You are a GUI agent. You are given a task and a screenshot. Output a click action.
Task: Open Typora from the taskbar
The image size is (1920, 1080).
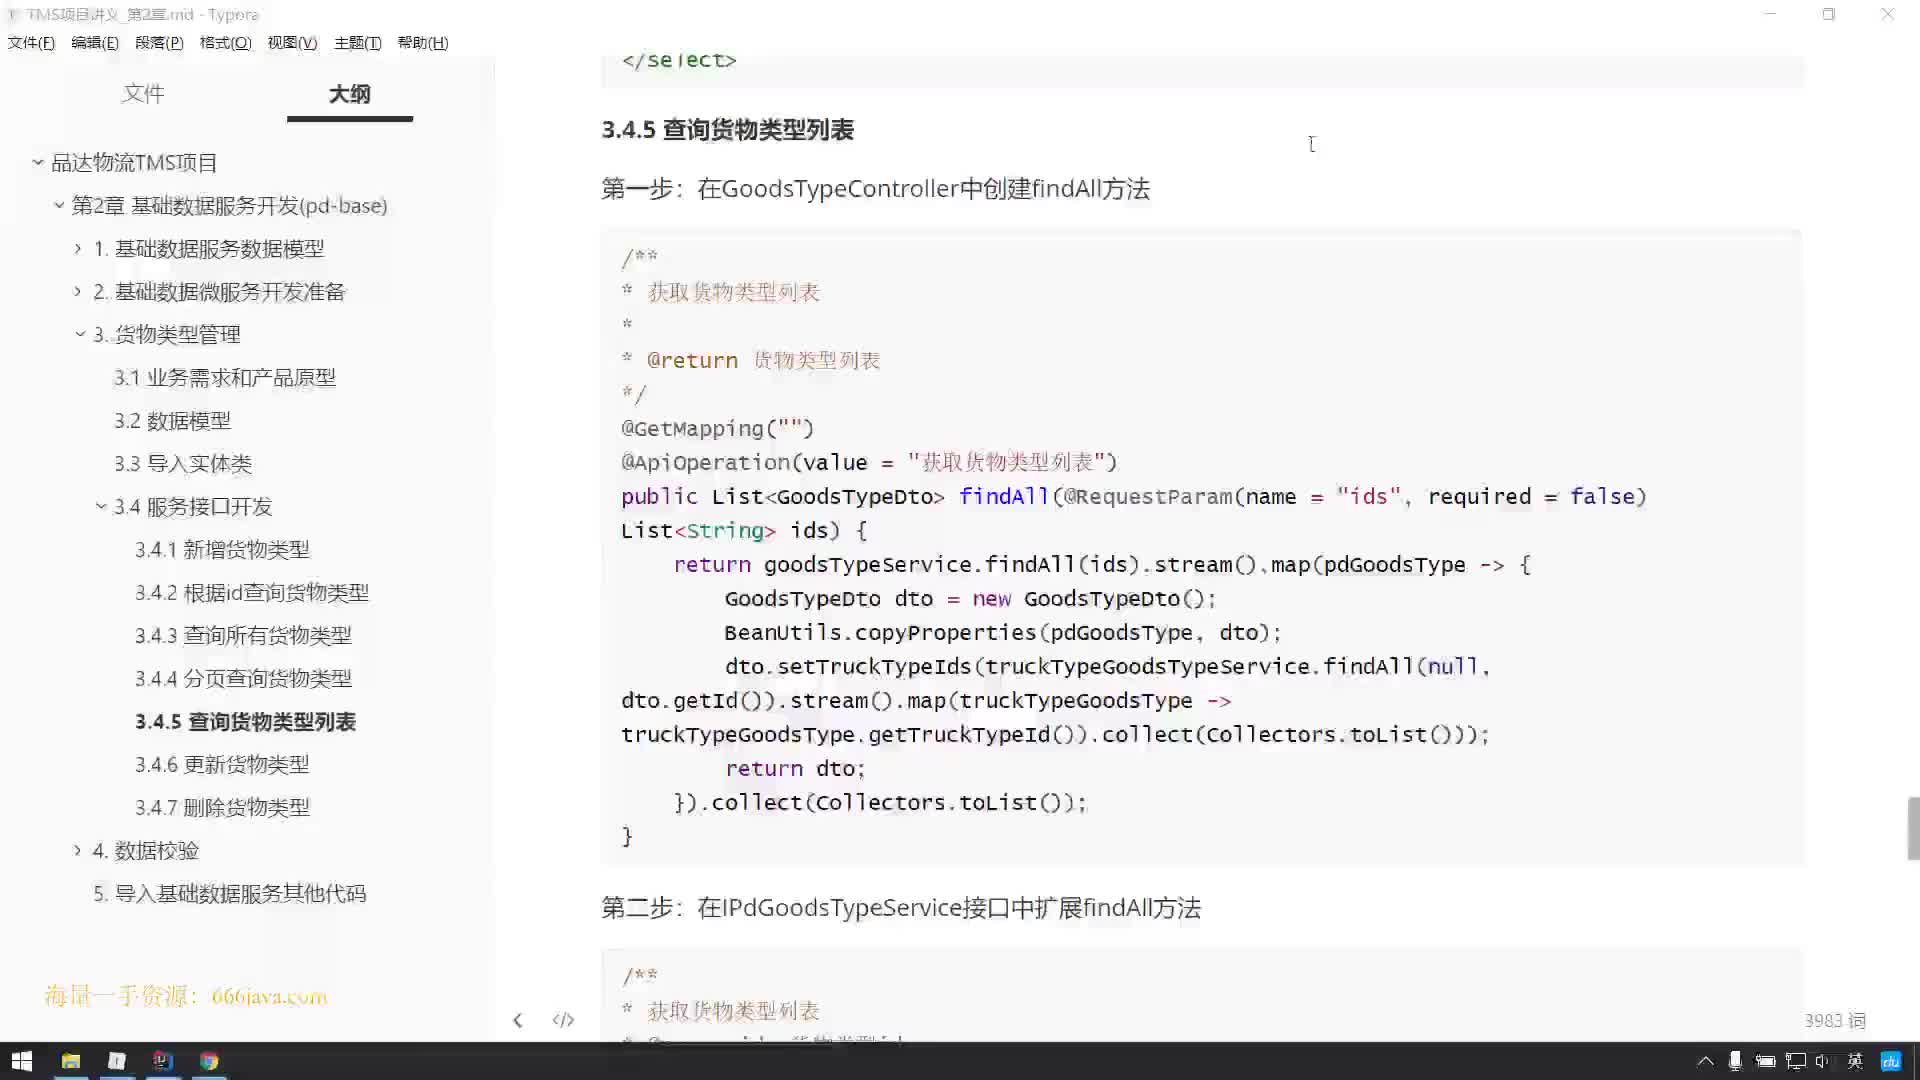tap(117, 1061)
